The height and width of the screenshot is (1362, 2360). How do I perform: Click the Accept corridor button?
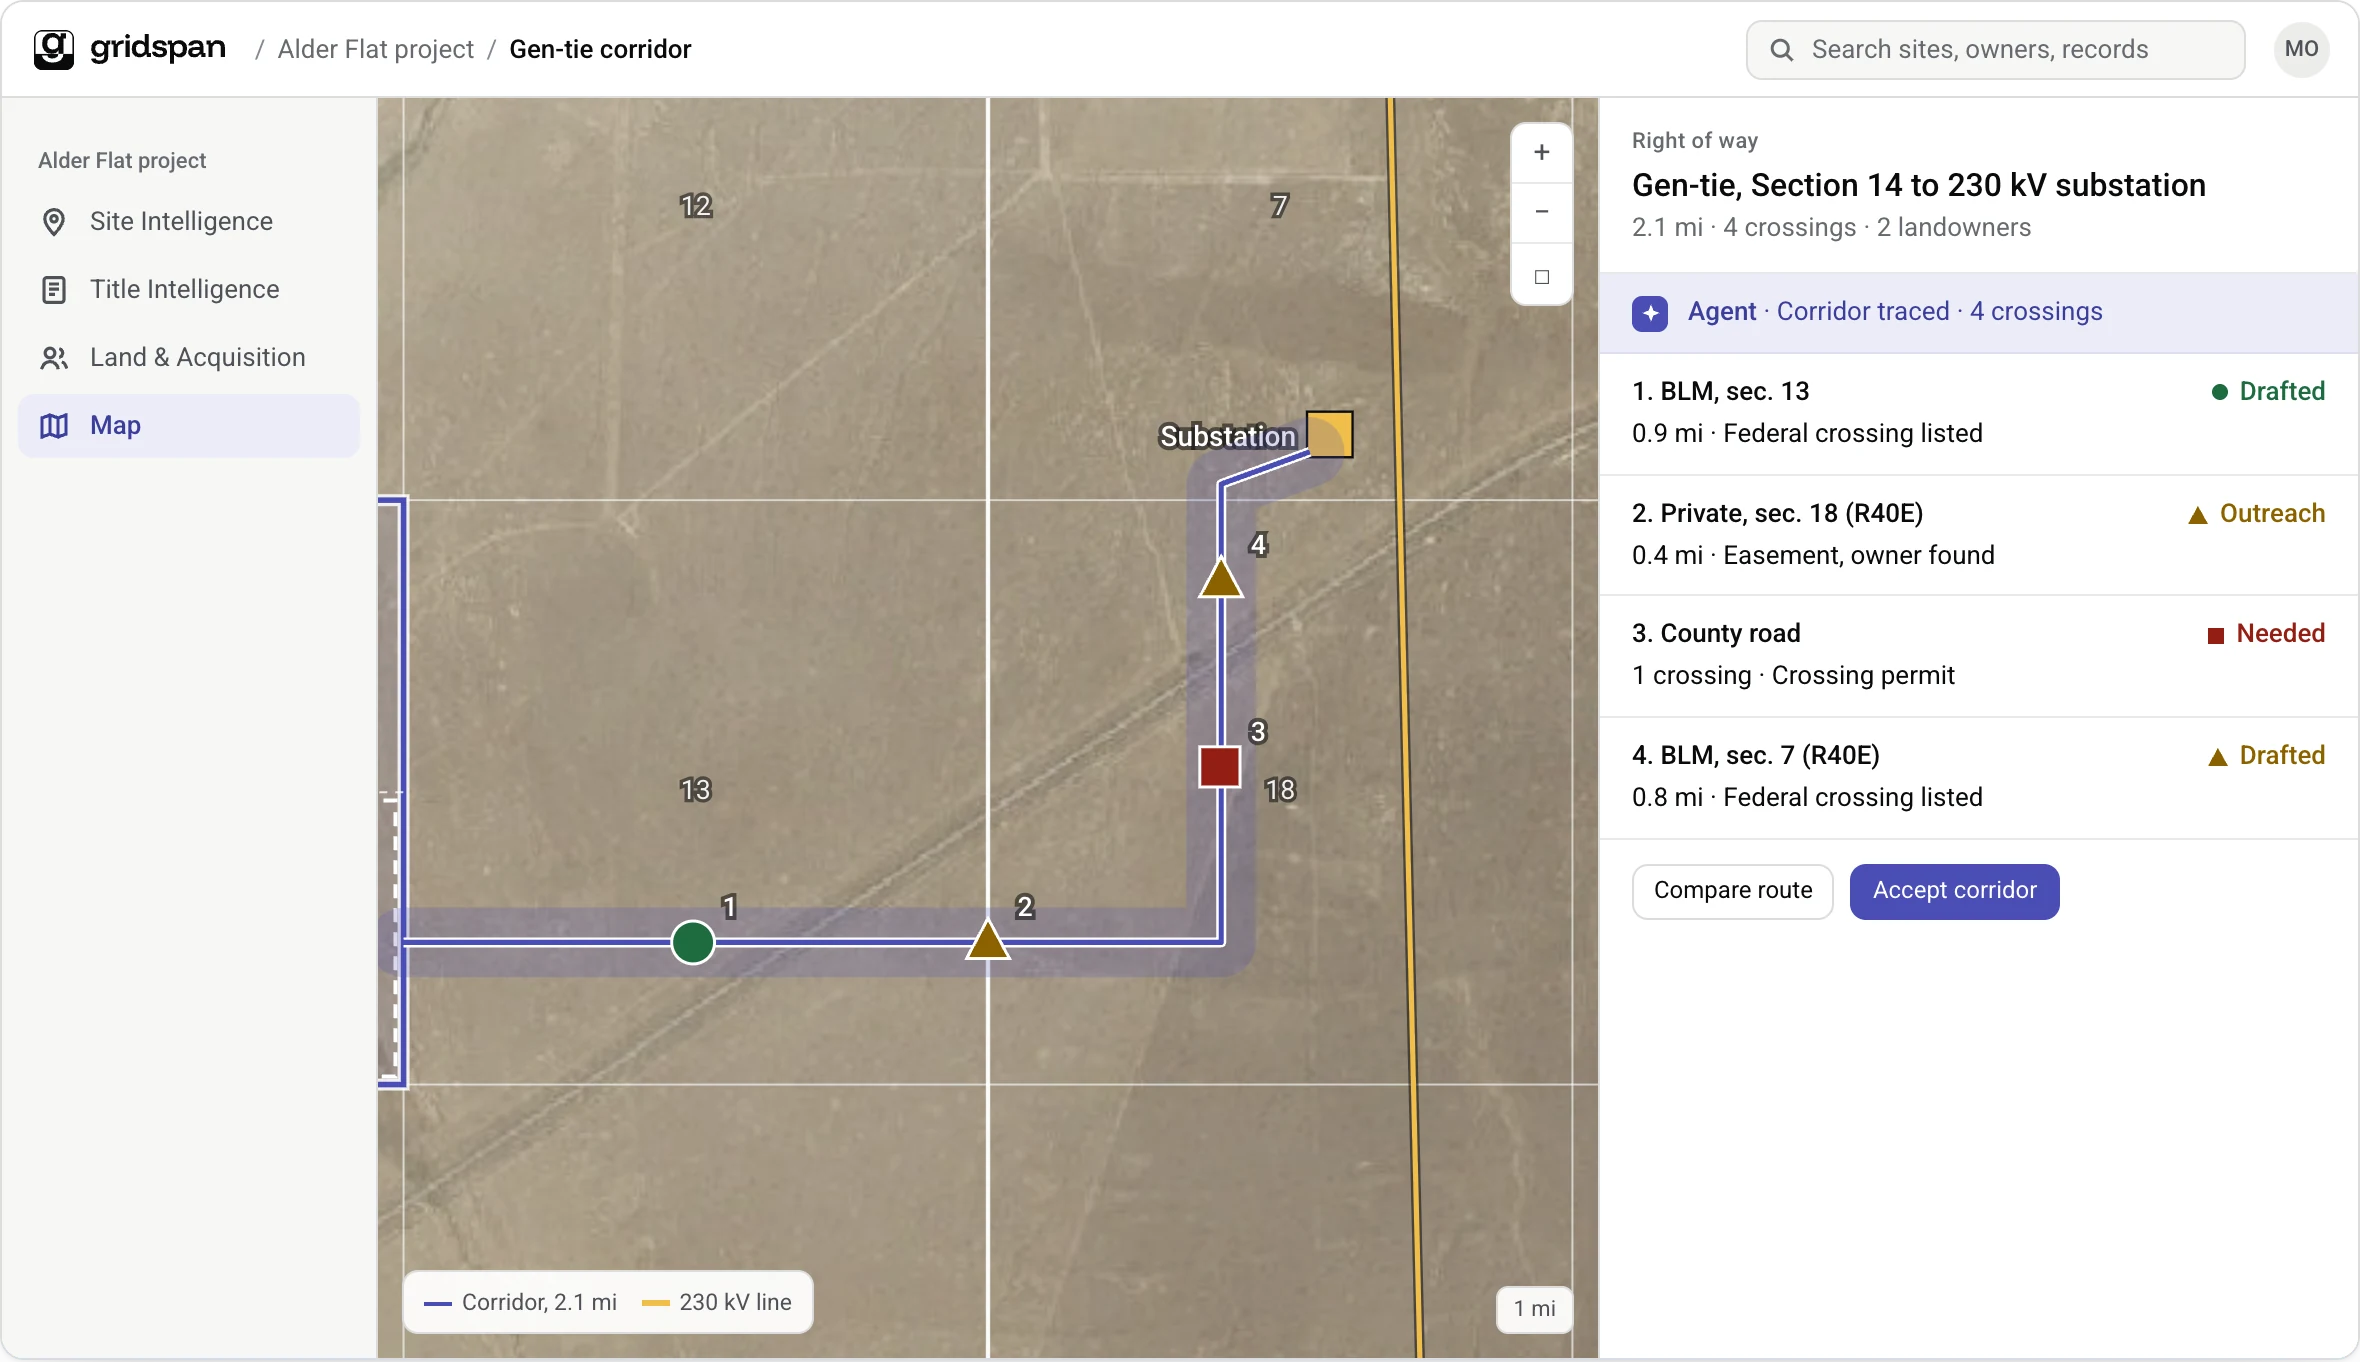click(1954, 891)
